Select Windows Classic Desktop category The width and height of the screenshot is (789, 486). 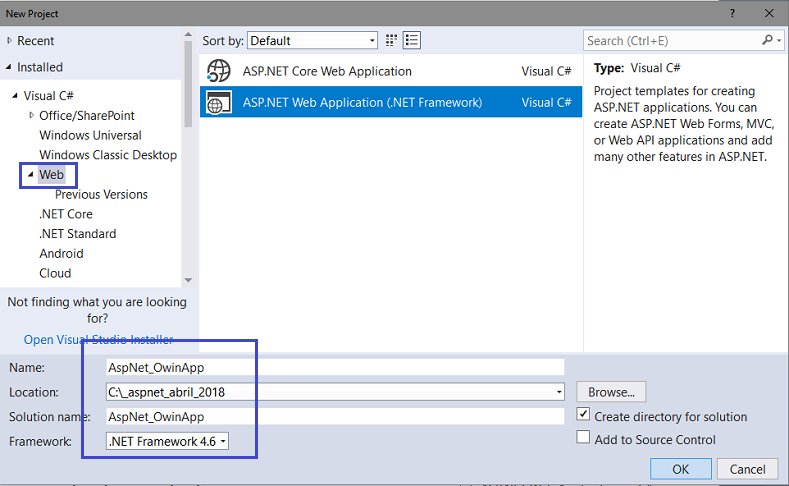point(108,155)
